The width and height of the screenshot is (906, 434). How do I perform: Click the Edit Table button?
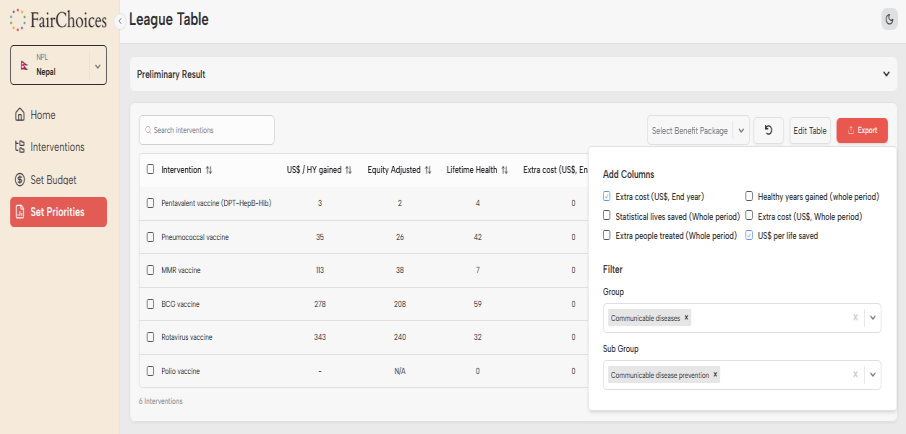coord(809,130)
